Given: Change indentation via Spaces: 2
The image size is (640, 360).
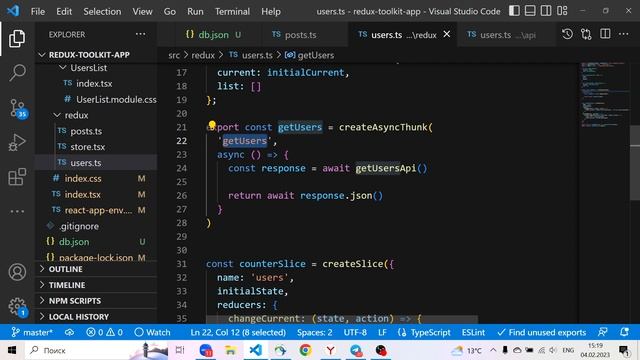Looking at the screenshot, I should coord(315,332).
